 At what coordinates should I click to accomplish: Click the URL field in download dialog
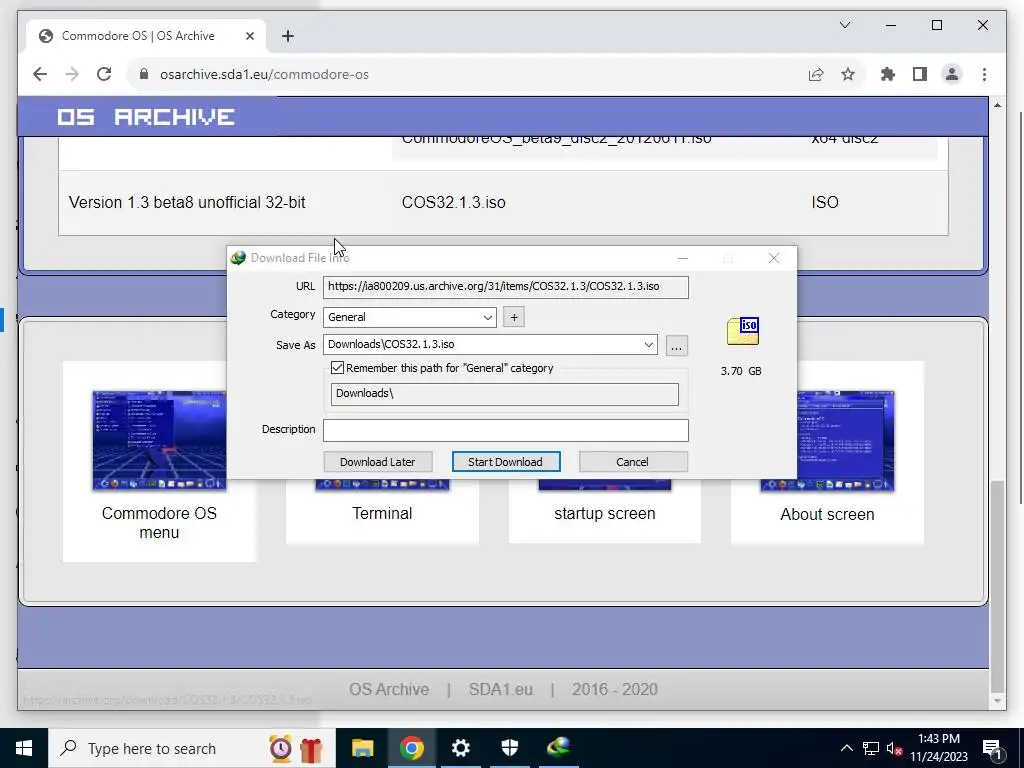505,287
